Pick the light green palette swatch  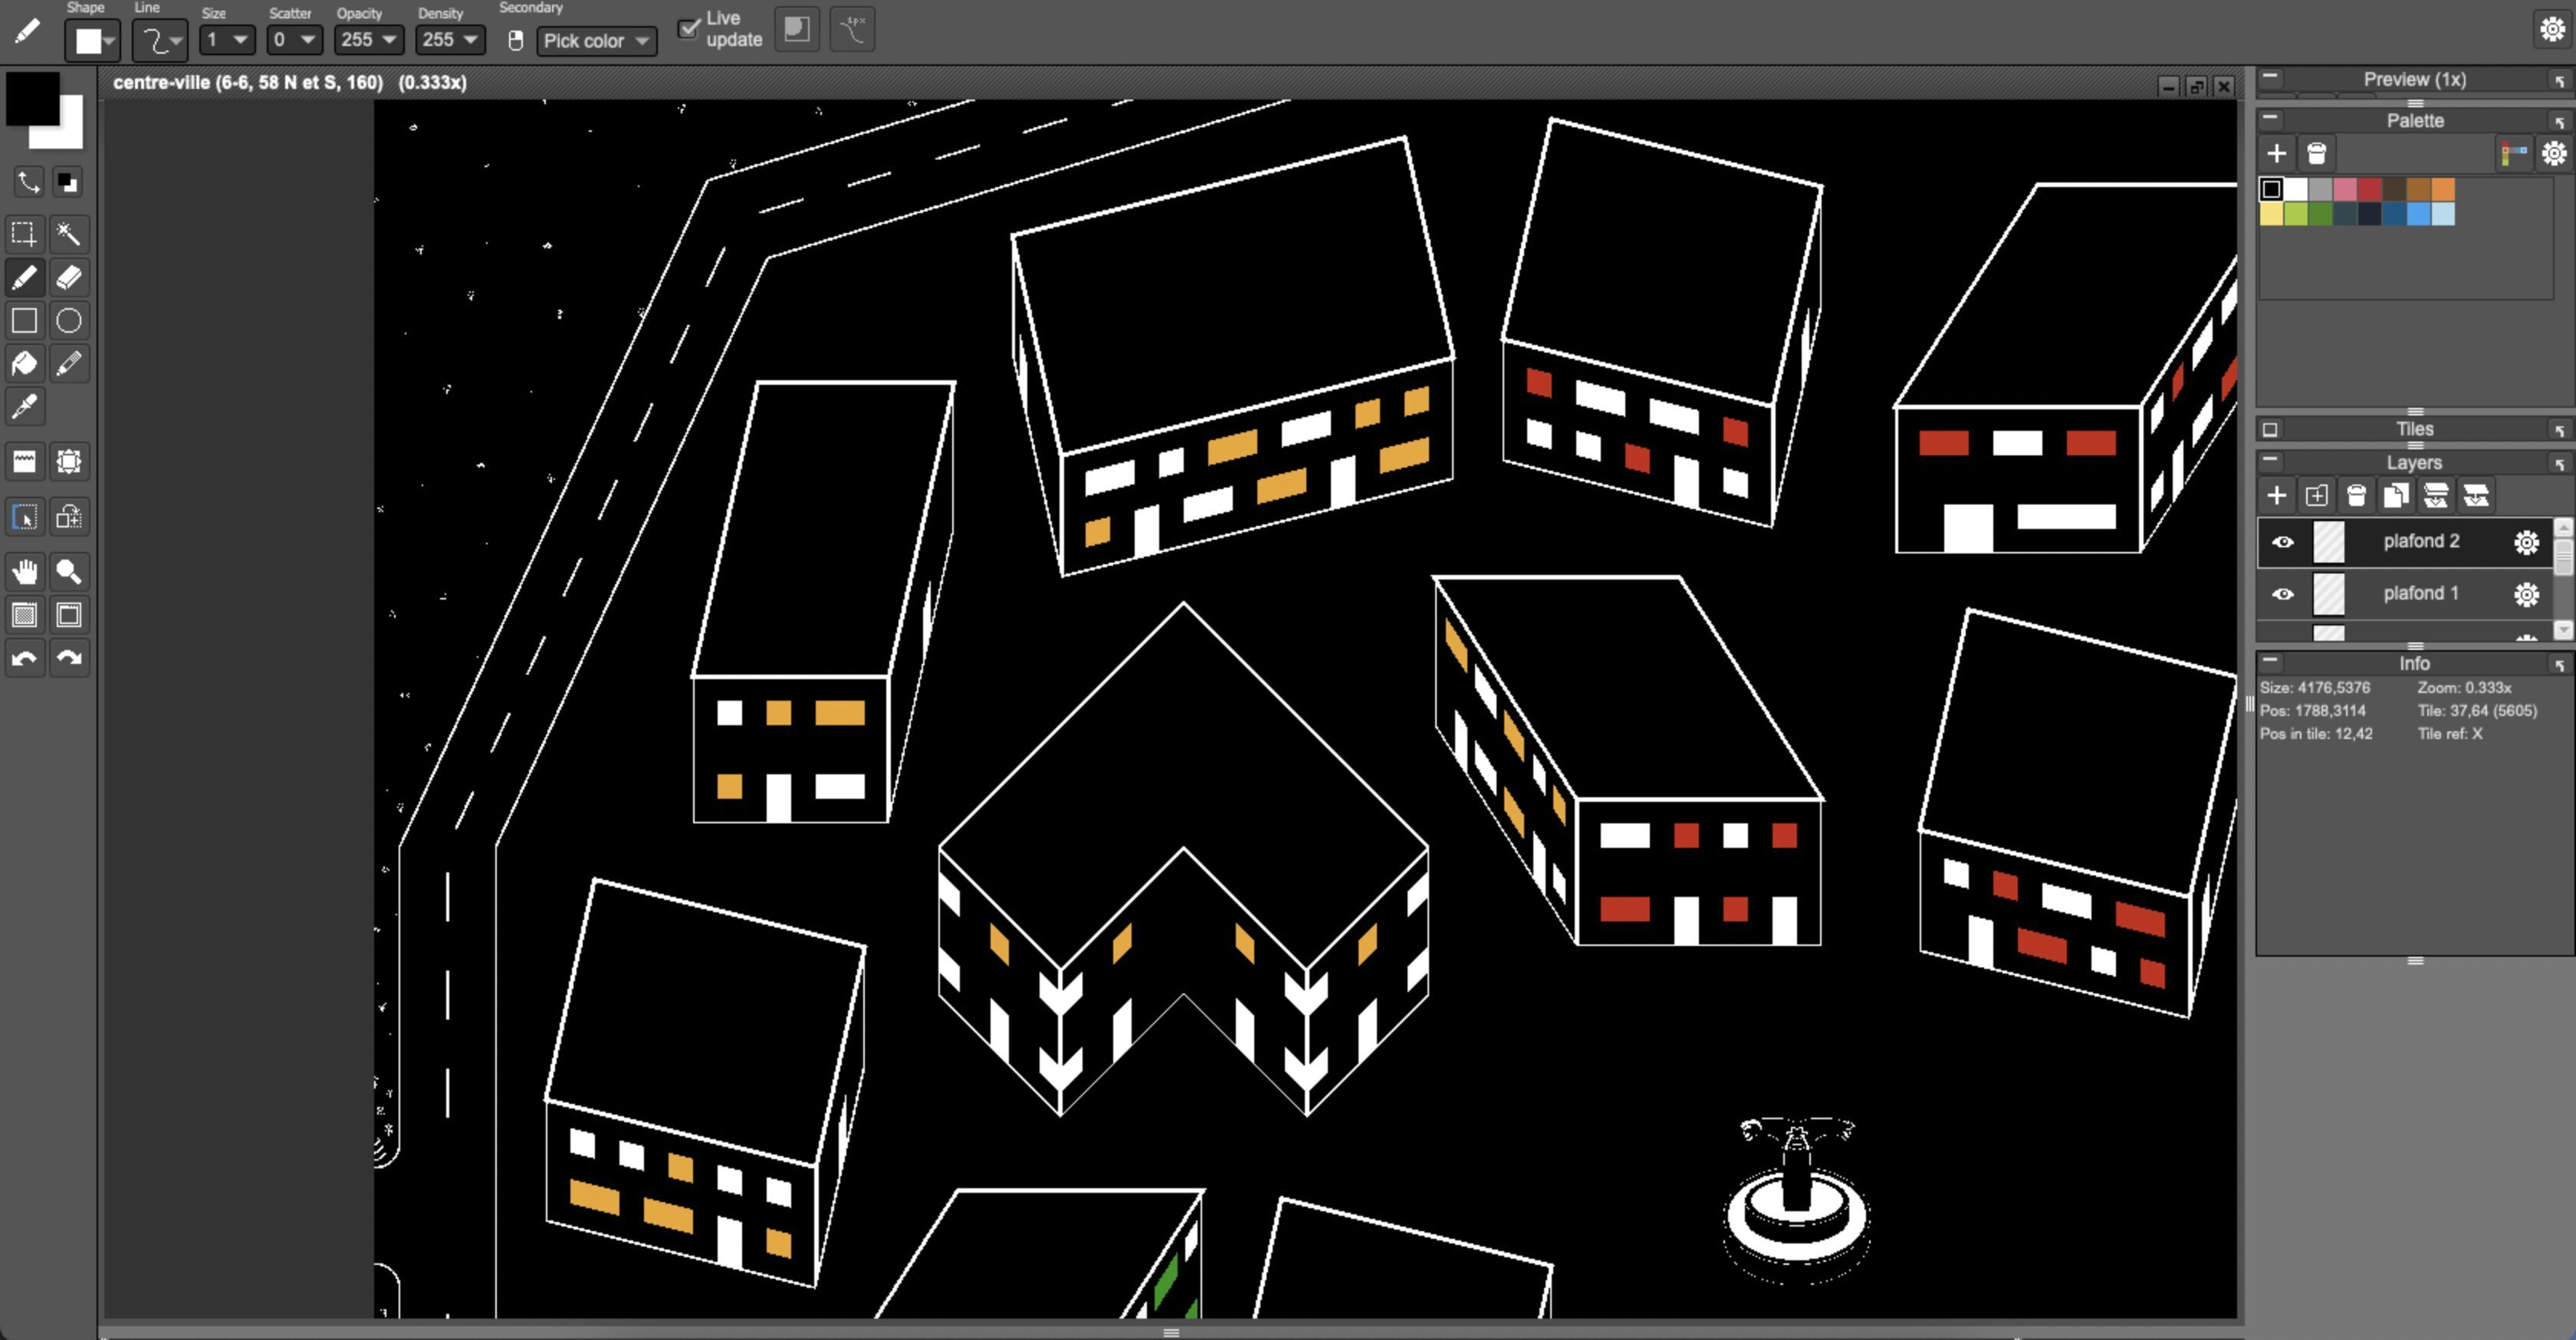pos(2296,213)
